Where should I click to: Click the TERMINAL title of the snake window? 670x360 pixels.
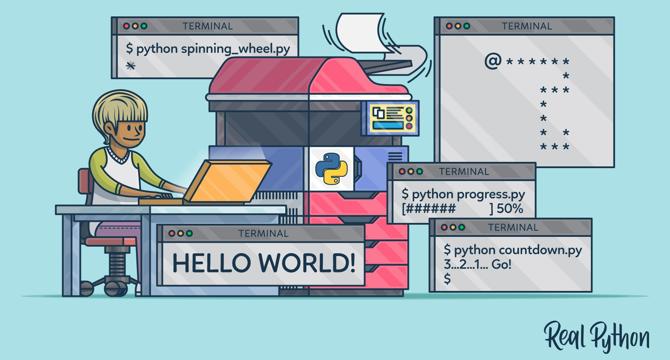(527, 26)
